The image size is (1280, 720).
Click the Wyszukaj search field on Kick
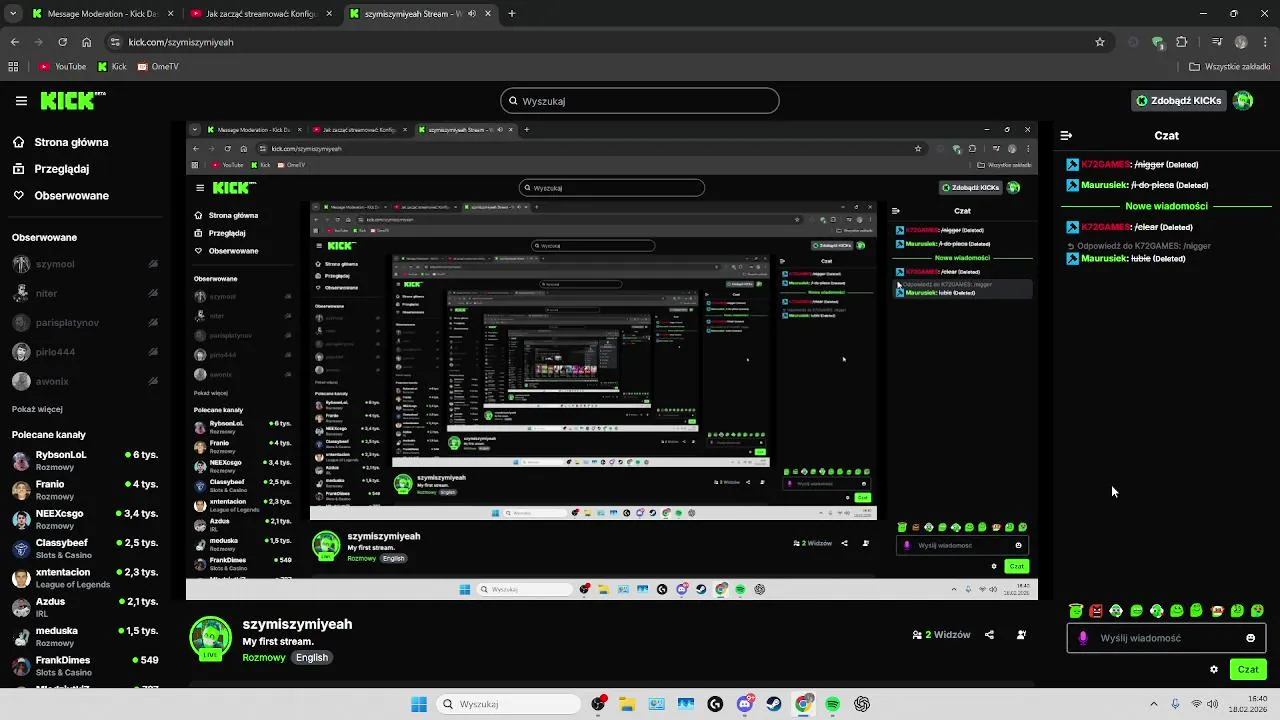coord(640,101)
